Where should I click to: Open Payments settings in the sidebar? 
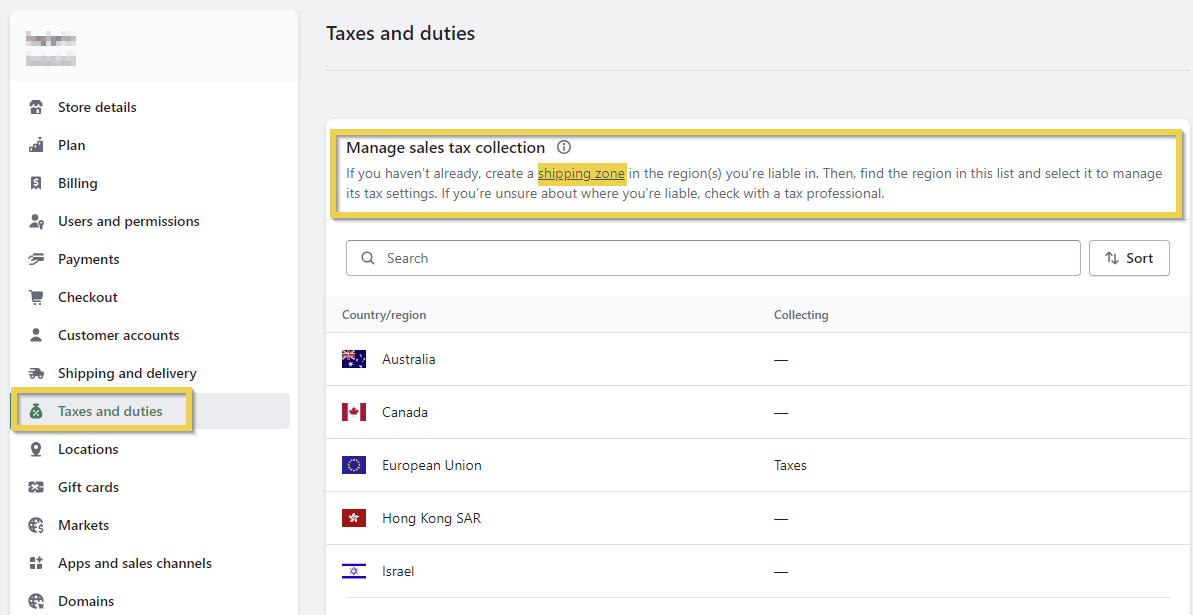click(x=88, y=259)
